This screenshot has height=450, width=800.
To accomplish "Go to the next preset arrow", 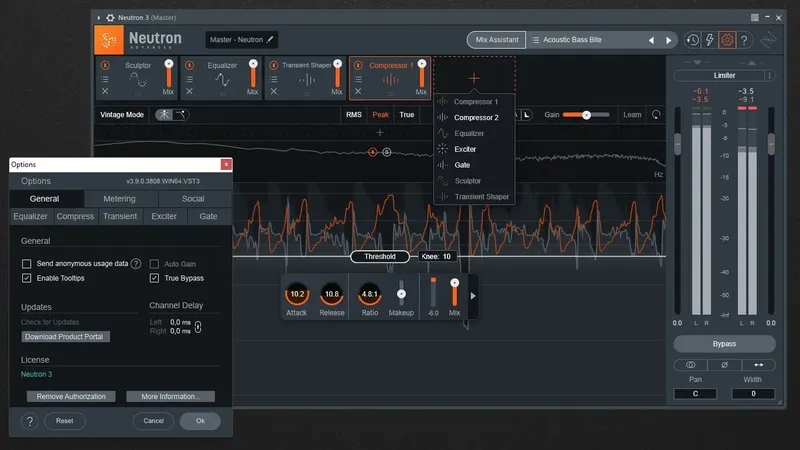I will [668, 40].
